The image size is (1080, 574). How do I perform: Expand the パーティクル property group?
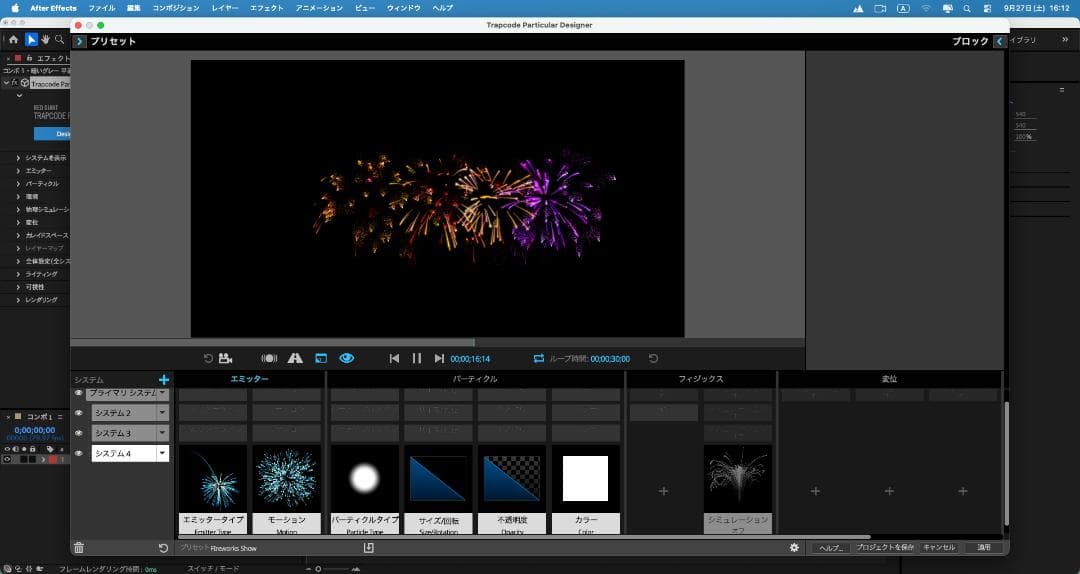18,184
